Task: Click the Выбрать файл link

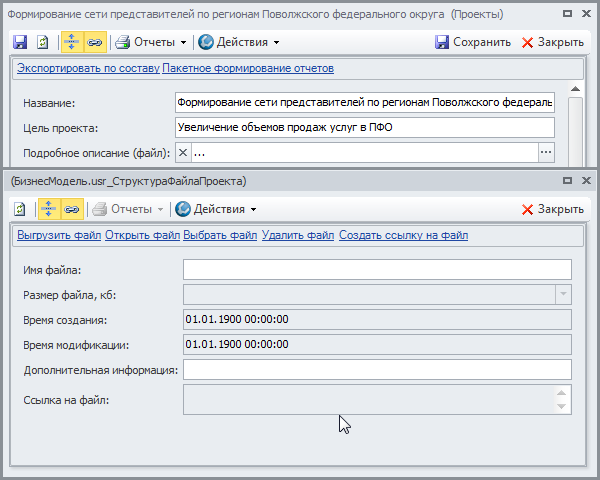Action: point(220,235)
